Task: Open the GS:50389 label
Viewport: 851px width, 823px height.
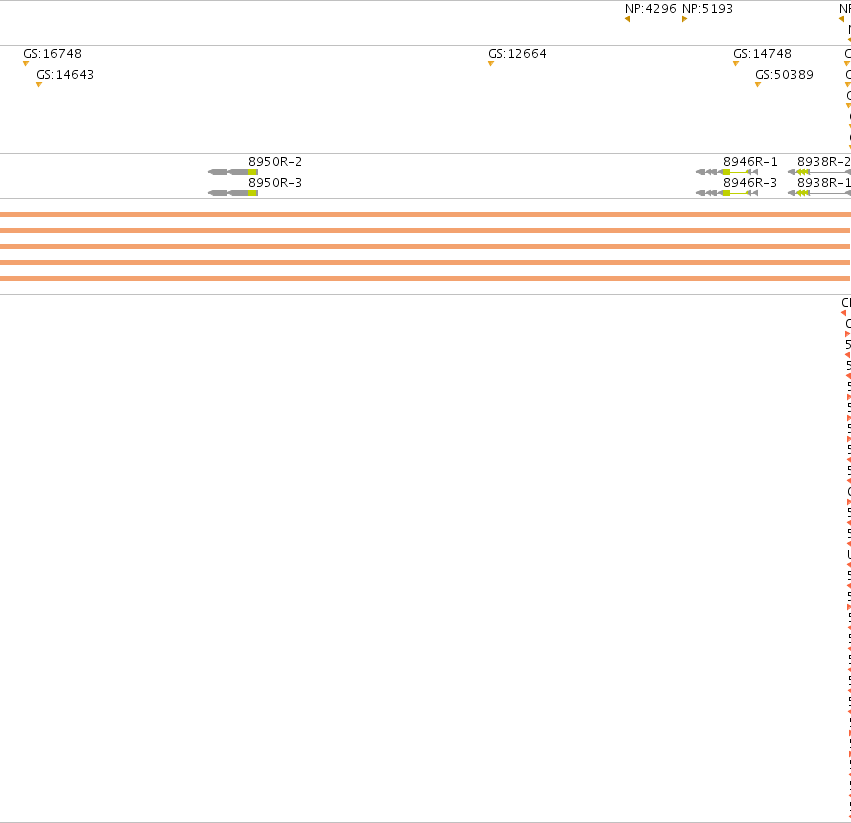Action: [784, 74]
